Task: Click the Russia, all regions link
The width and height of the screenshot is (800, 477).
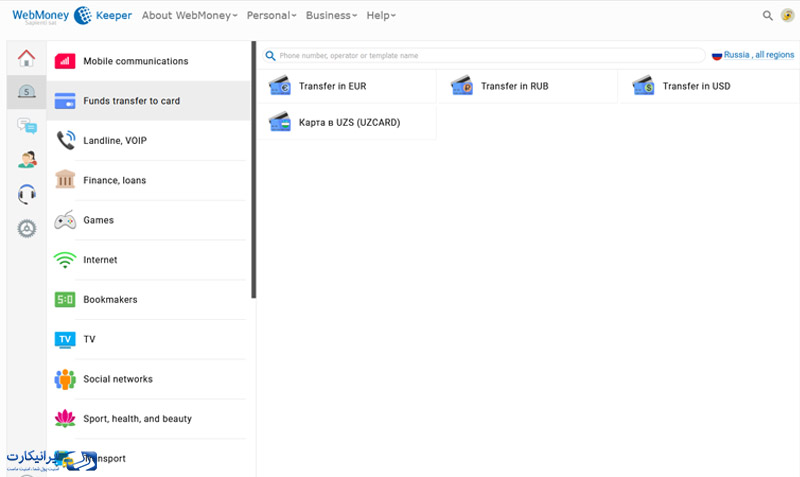Action: point(759,55)
